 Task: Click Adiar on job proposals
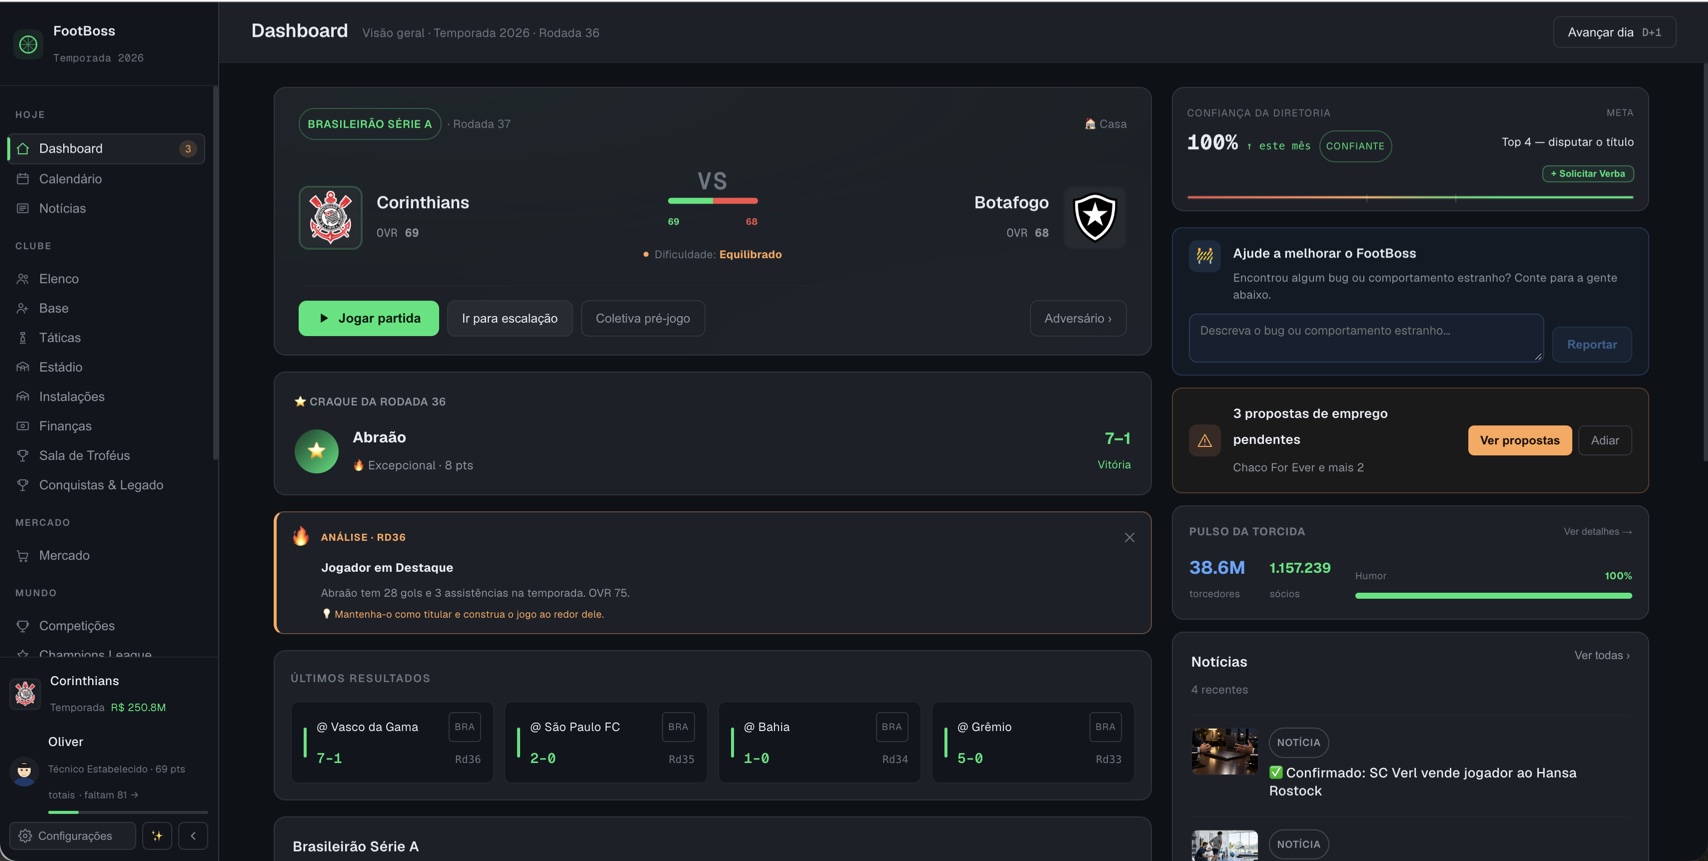tap(1604, 440)
